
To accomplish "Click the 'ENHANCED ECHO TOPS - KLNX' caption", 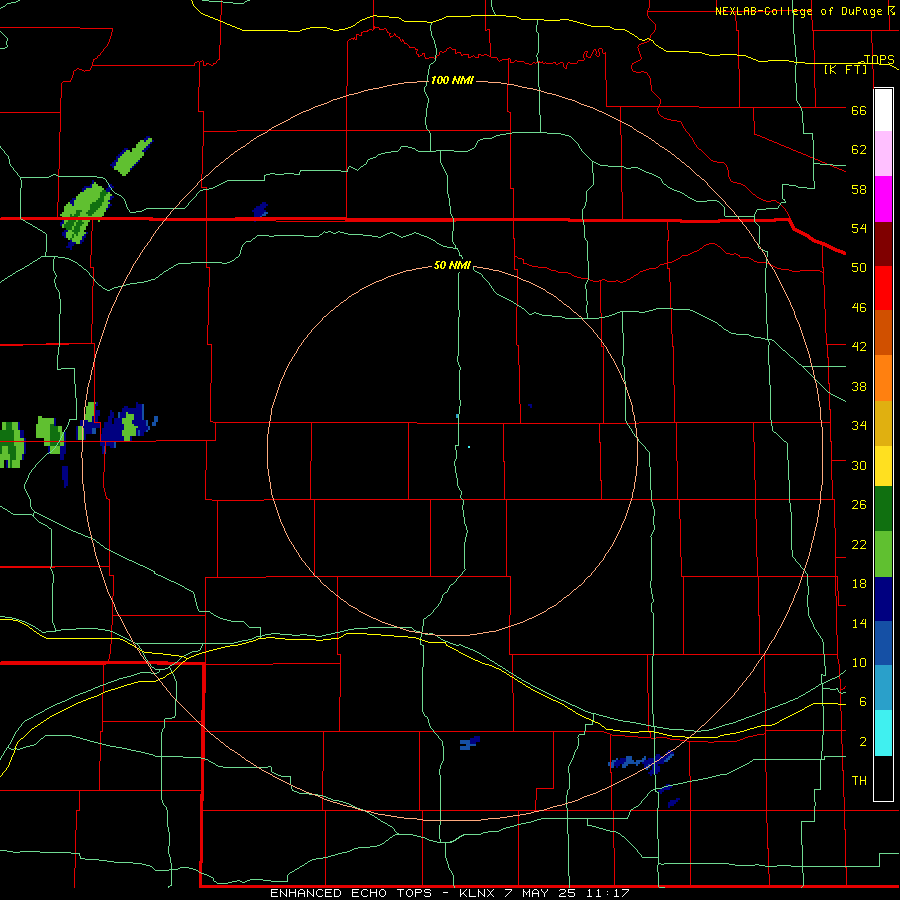I will [x=384, y=893].
